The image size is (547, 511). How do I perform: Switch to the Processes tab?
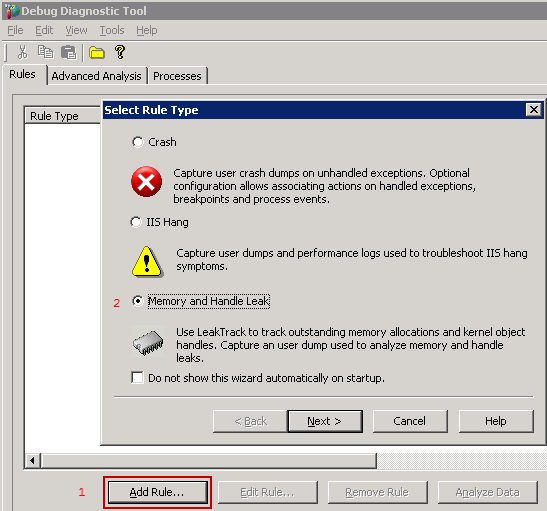[177, 76]
